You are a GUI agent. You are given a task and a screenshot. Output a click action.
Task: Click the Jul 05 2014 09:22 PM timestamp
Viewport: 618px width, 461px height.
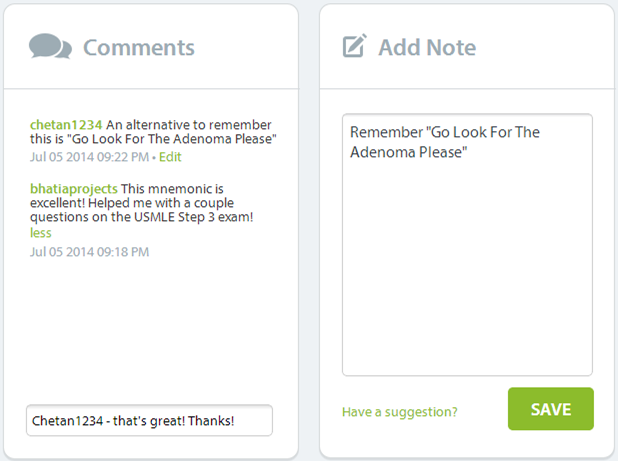(x=89, y=157)
